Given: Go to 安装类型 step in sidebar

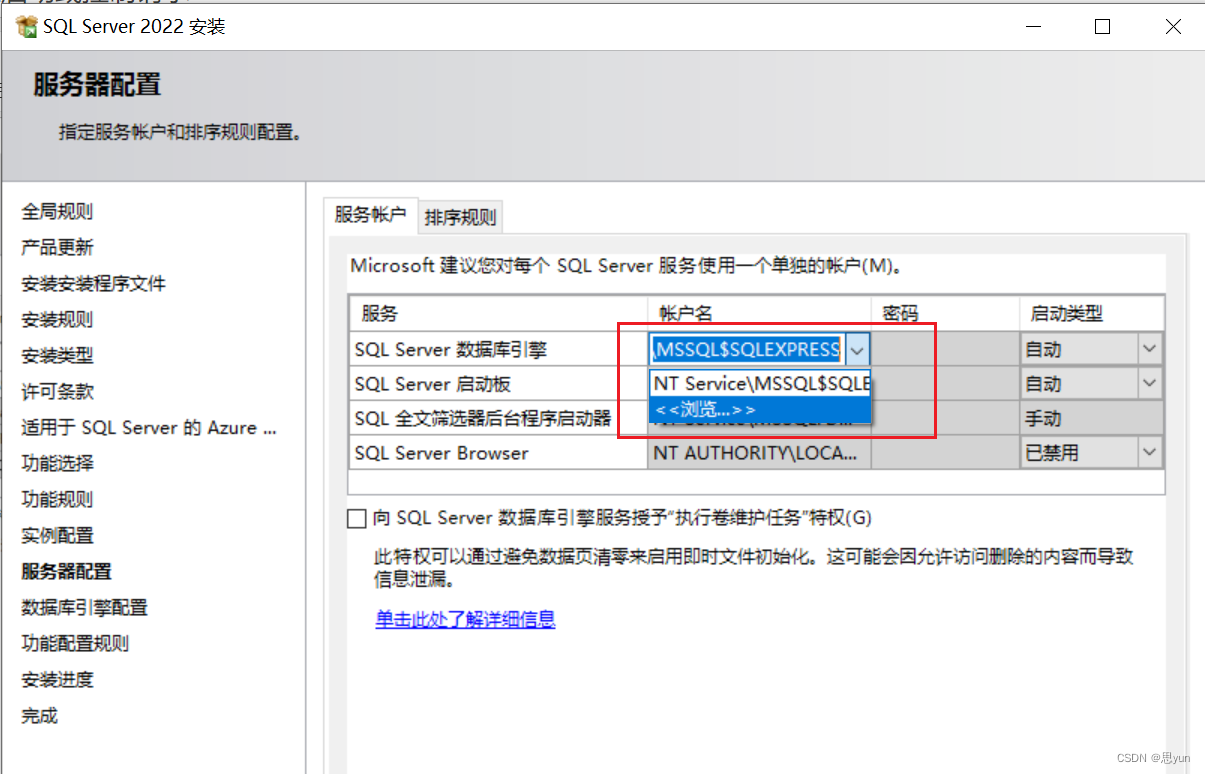Looking at the screenshot, I should 57,355.
